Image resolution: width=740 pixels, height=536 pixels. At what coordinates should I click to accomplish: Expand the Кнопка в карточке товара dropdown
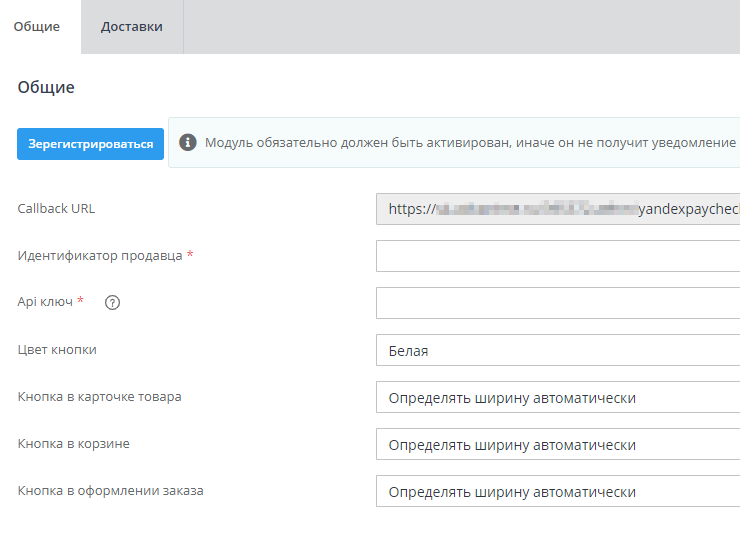[558, 398]
